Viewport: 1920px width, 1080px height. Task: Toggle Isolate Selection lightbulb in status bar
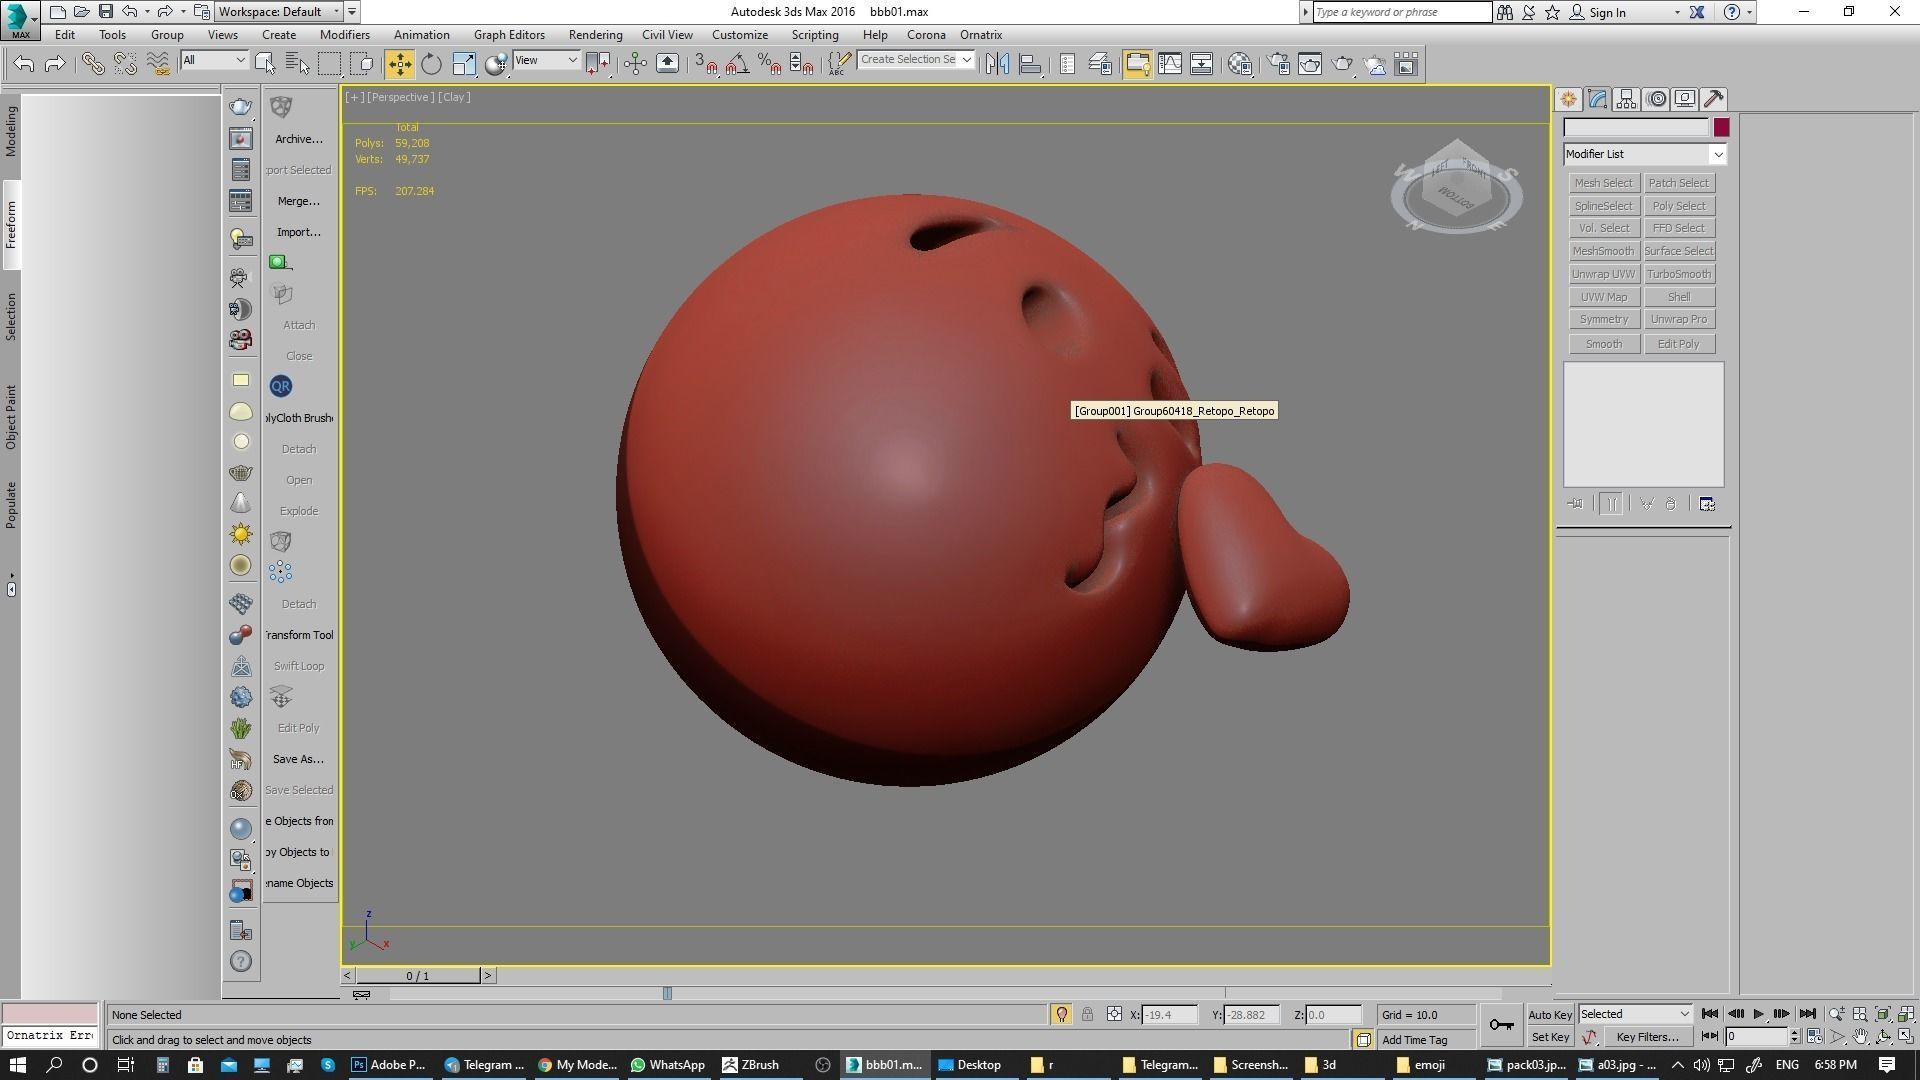(1061, 1014)
